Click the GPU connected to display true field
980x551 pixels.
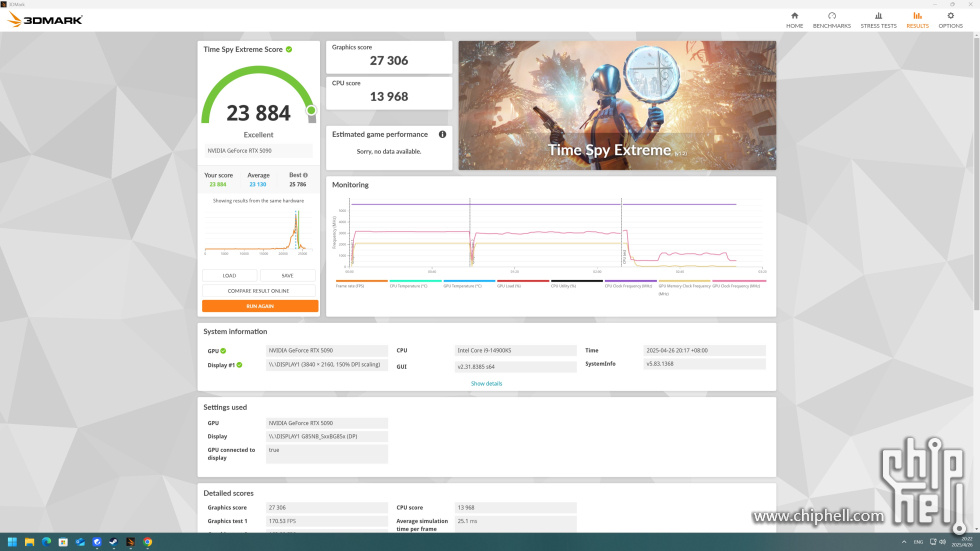(x=327, y=454)
